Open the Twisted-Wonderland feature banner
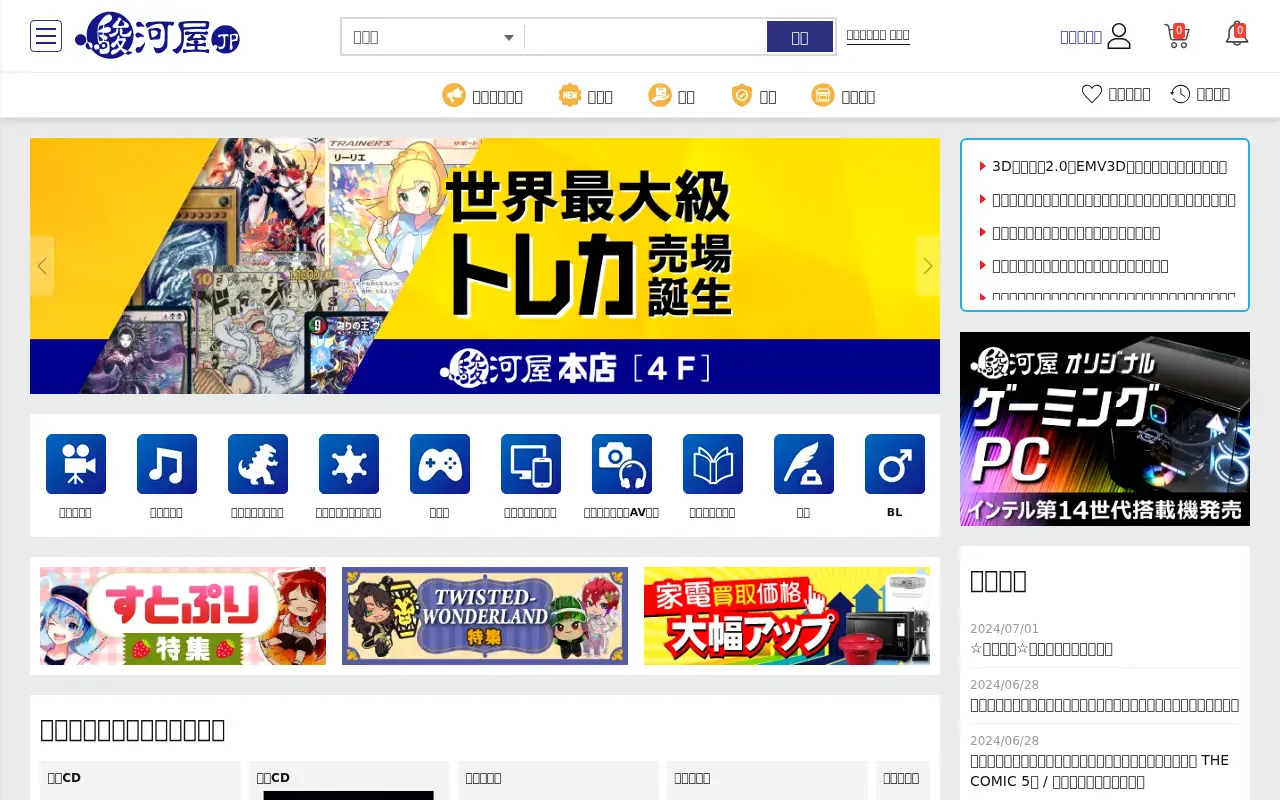The image size is (1280, 800). tap(485, 616)
